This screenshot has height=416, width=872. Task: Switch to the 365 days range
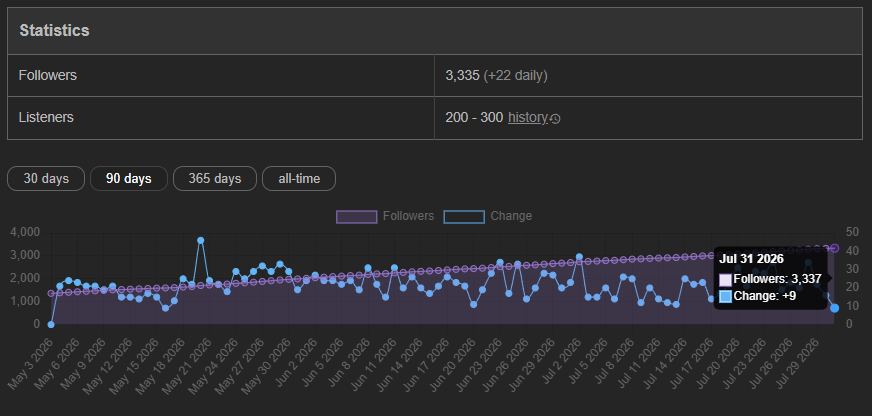coord(215,179)
